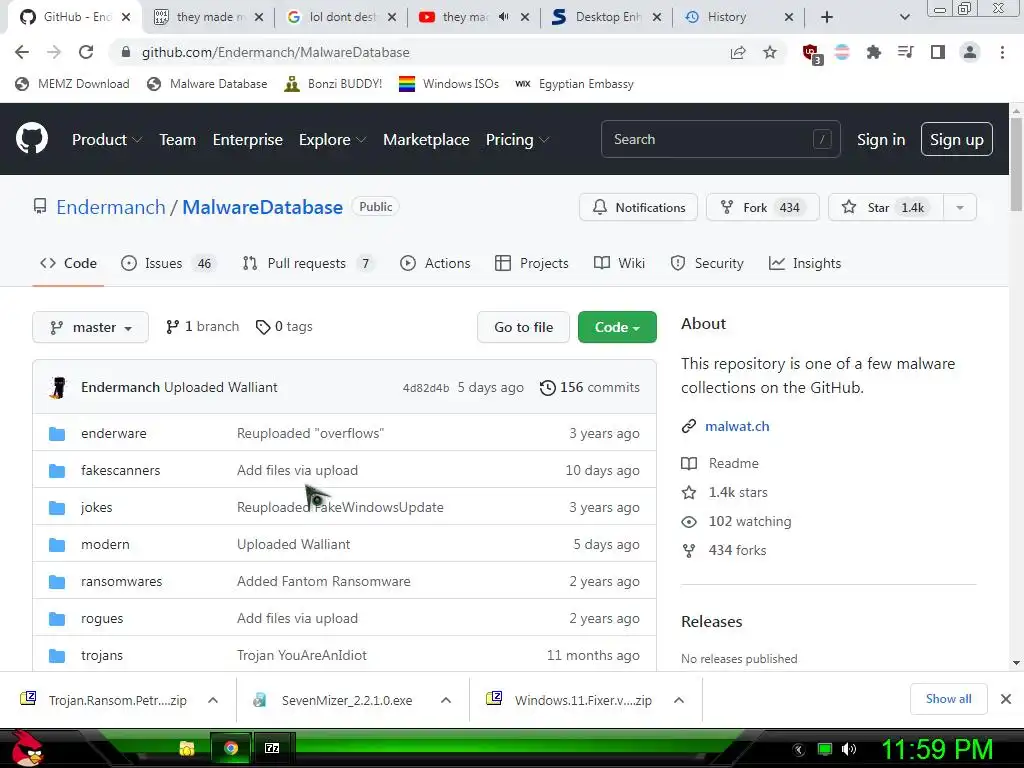Open the Projects tab
This screenshot has height=768, width=1024.
click(x=532, y=263)
